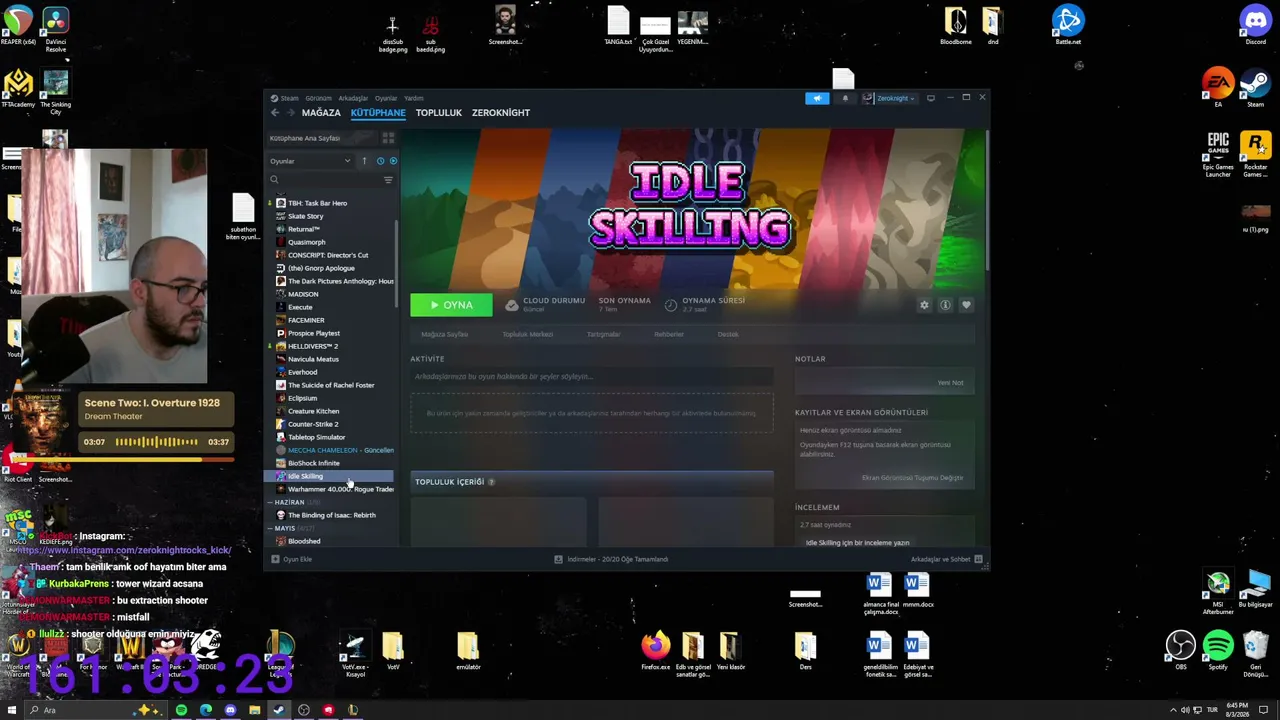Open the Steam announcements megaphone button

pyautogui.click(x=817, y=98)
